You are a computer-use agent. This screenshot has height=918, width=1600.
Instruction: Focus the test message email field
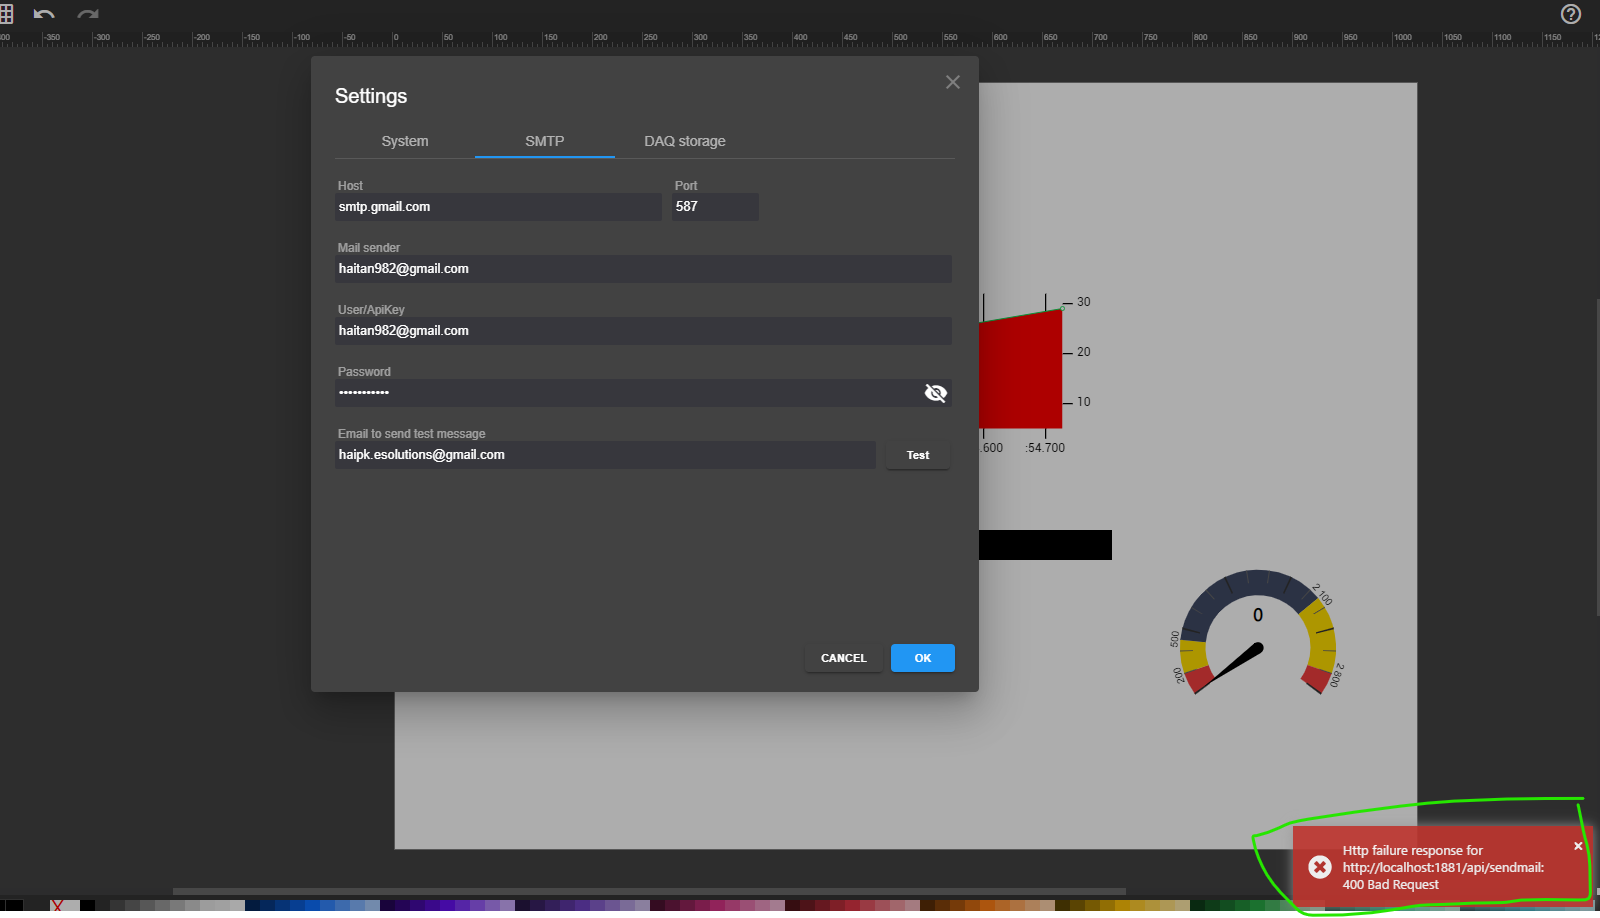[605, 455]
